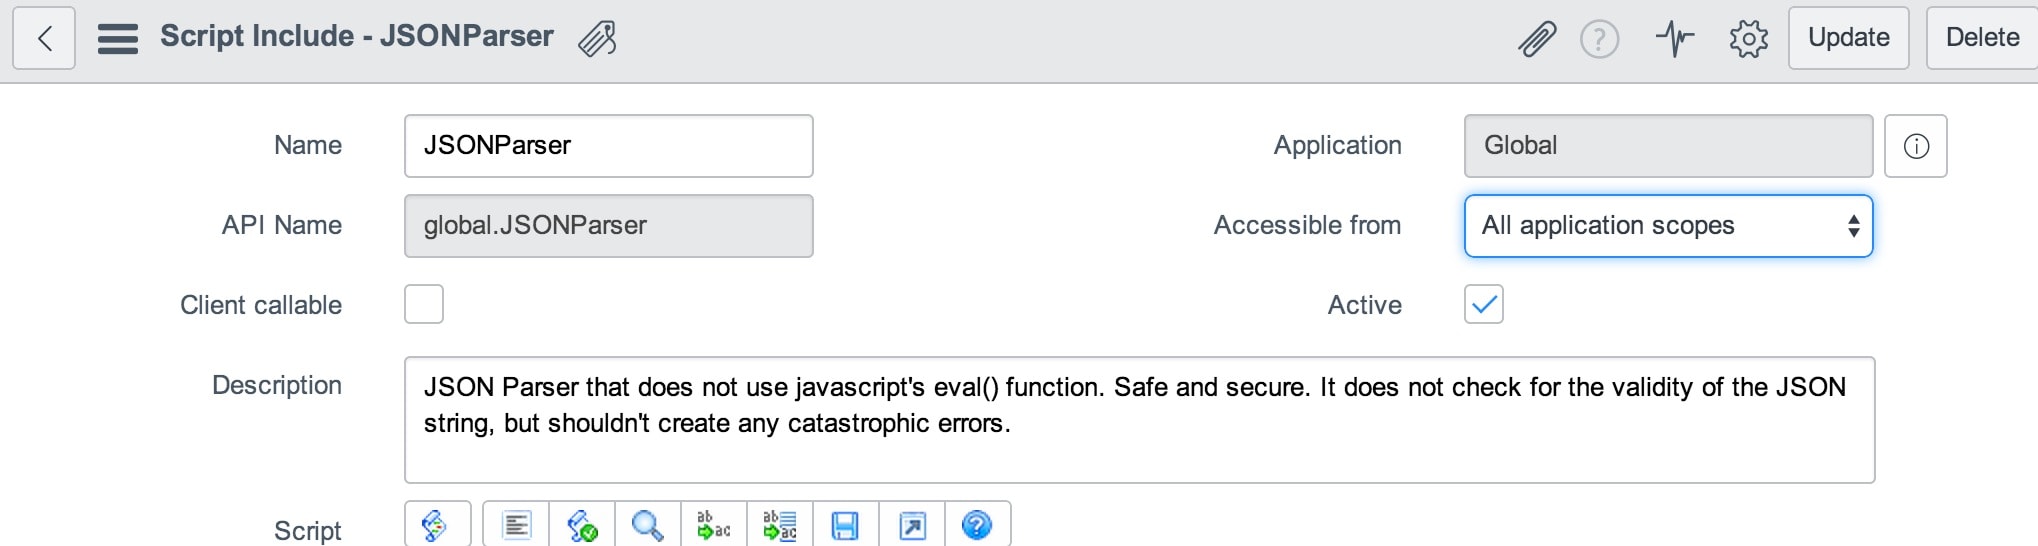
Task: Save the script using the floppy disk icon
Action: 846,524
